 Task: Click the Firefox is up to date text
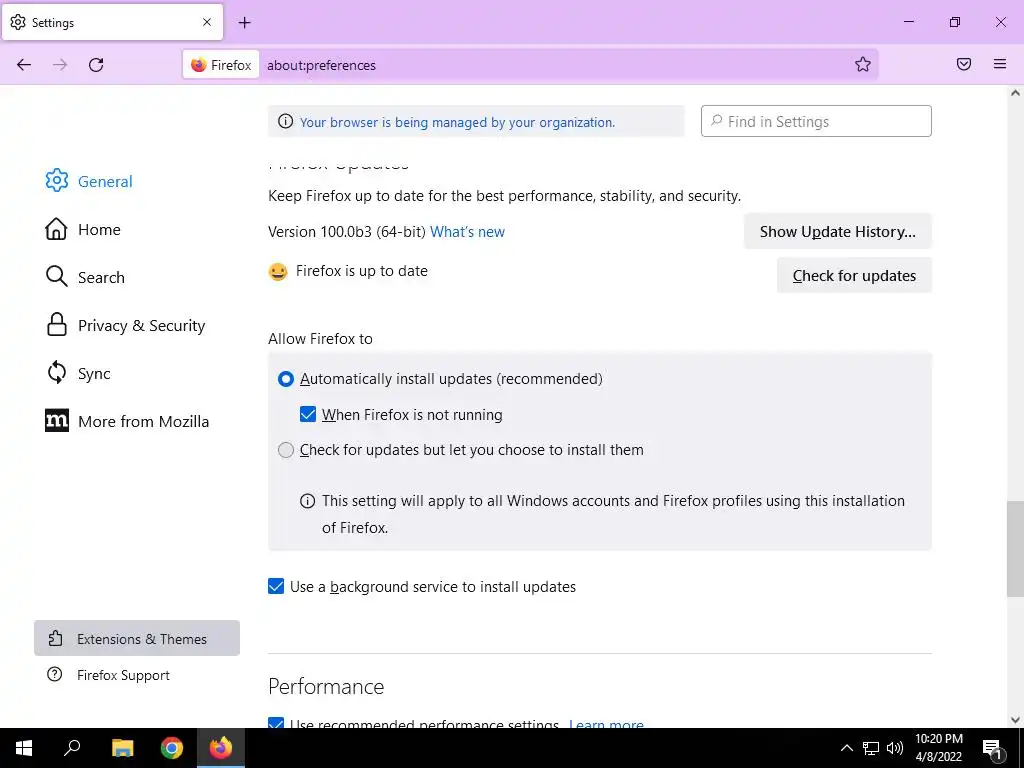[x=362, y=271]
